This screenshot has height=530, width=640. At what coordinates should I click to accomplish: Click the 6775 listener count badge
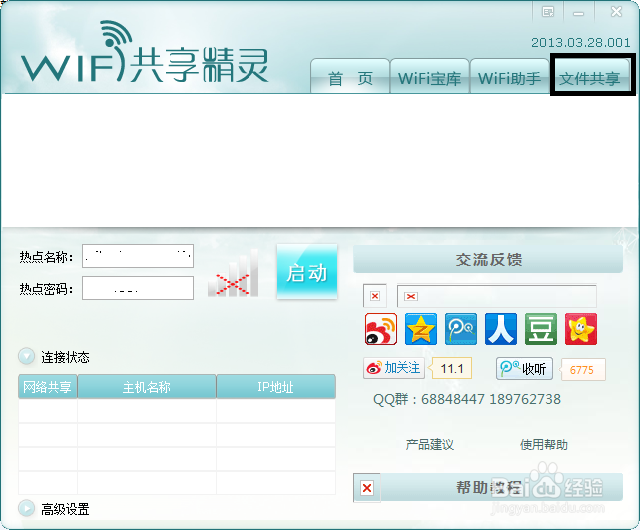[x=582, y=370]
